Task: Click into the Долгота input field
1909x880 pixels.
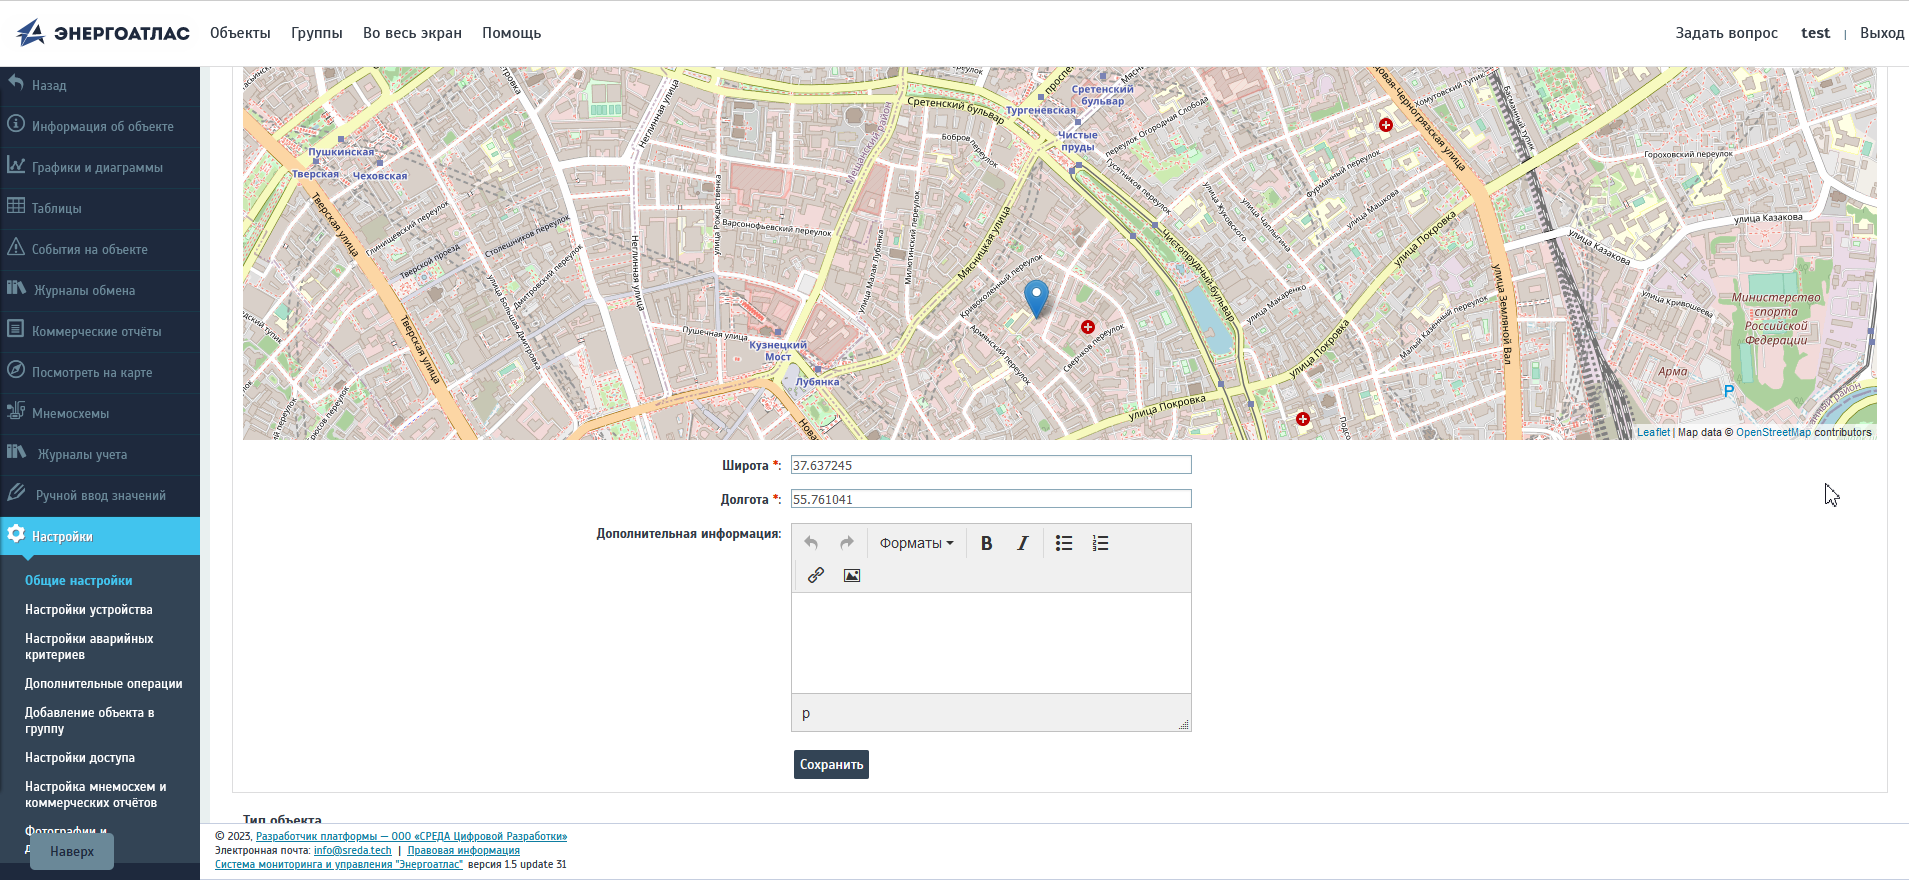Action: point(990,499)
